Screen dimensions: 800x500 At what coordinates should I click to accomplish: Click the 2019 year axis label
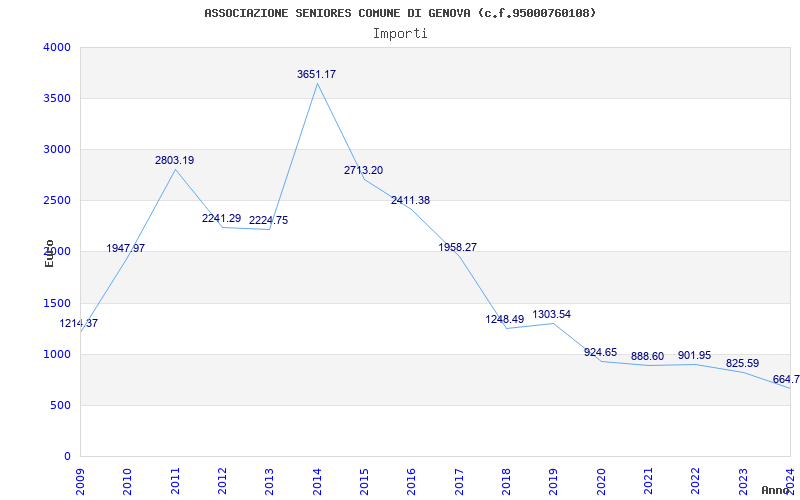tap(554, 478)
